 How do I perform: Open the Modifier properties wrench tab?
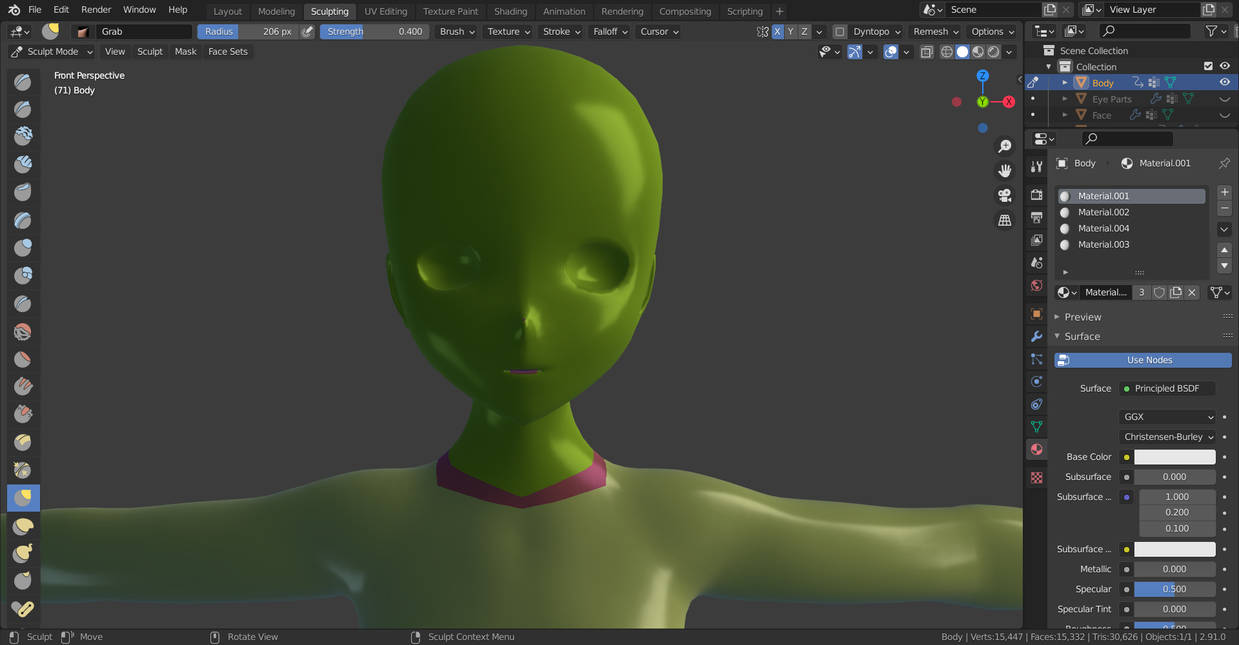click(x=1036, y=336)
